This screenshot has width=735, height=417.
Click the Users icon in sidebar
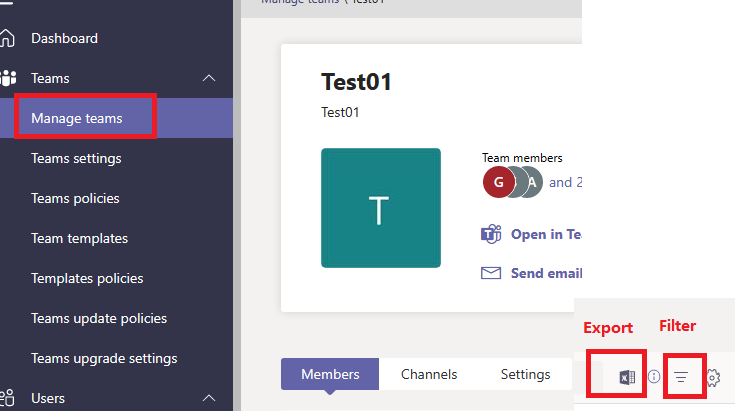[8, 398]
